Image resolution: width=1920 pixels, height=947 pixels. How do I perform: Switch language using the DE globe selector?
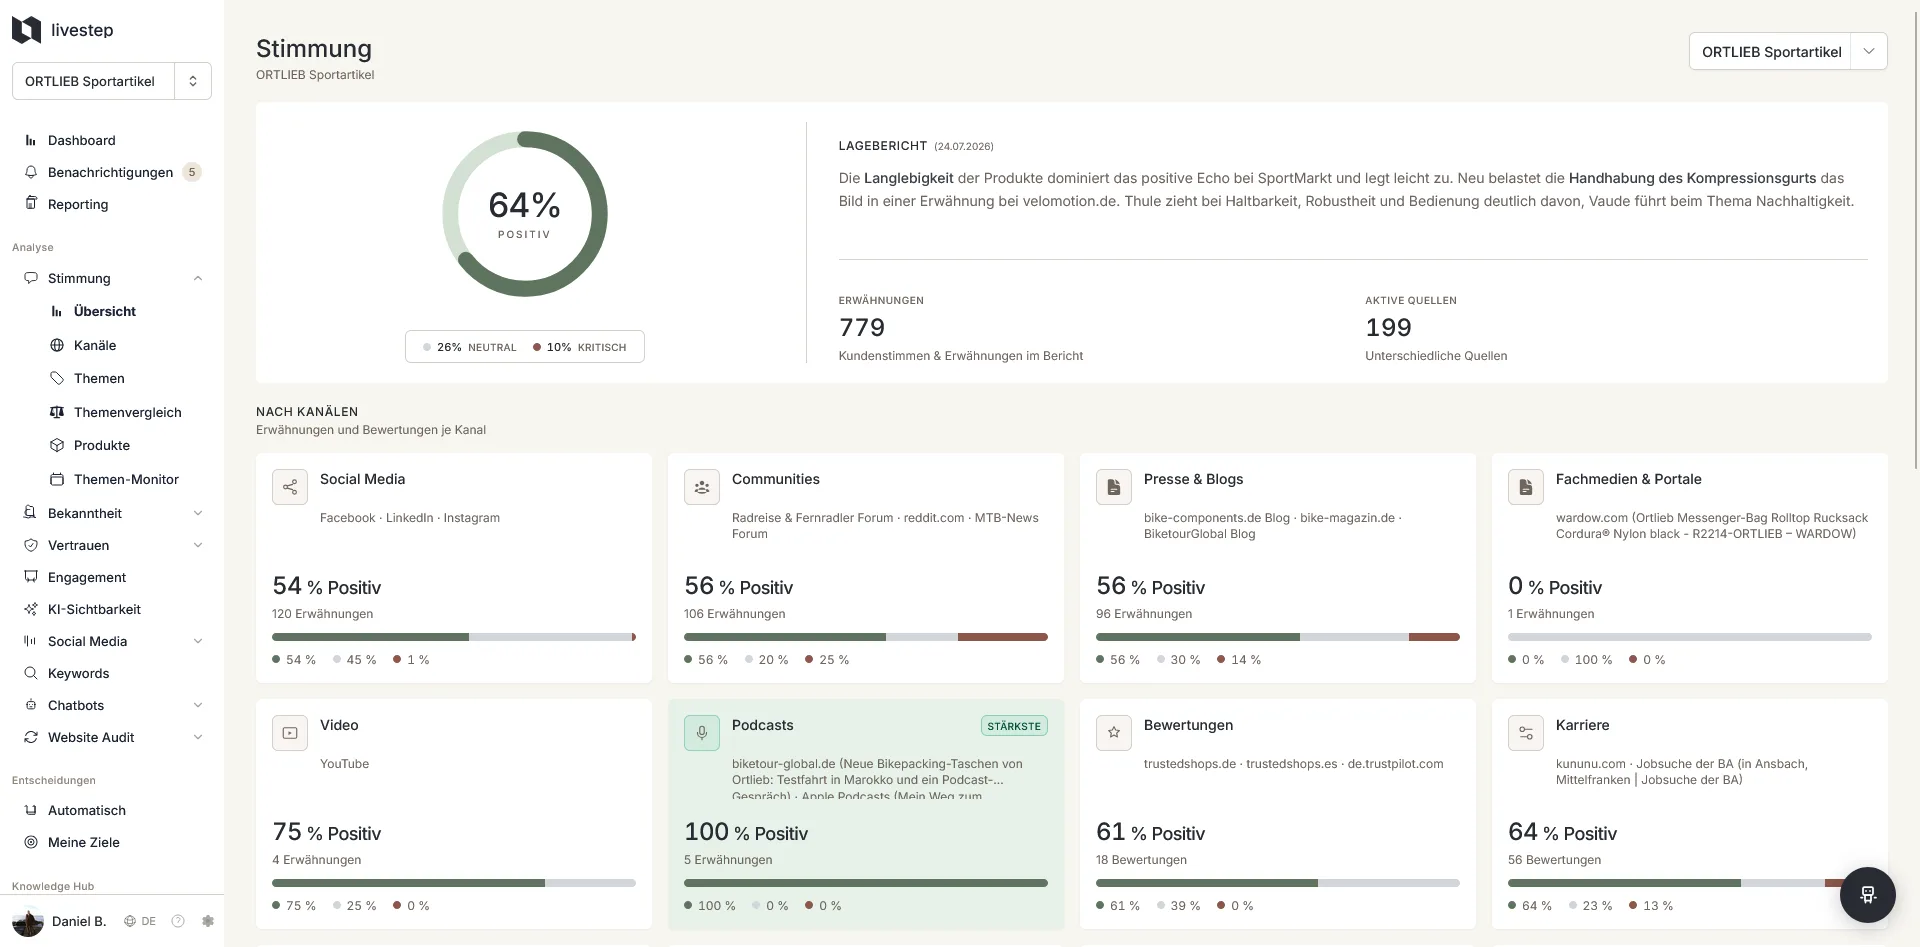pos(140,921)
